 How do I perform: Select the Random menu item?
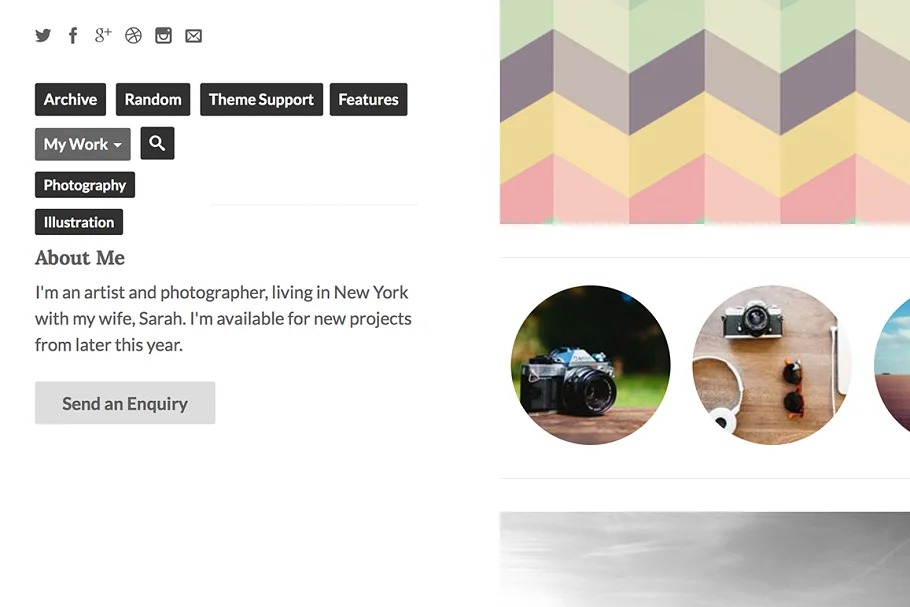[x=153, y=100]
